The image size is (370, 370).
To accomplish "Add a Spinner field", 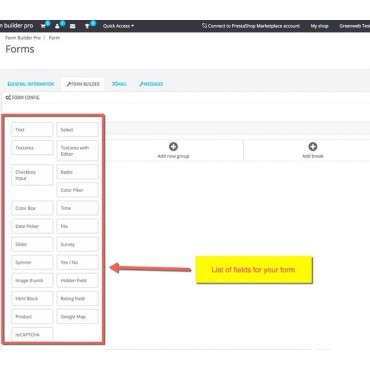I will [x=32, y=262].
